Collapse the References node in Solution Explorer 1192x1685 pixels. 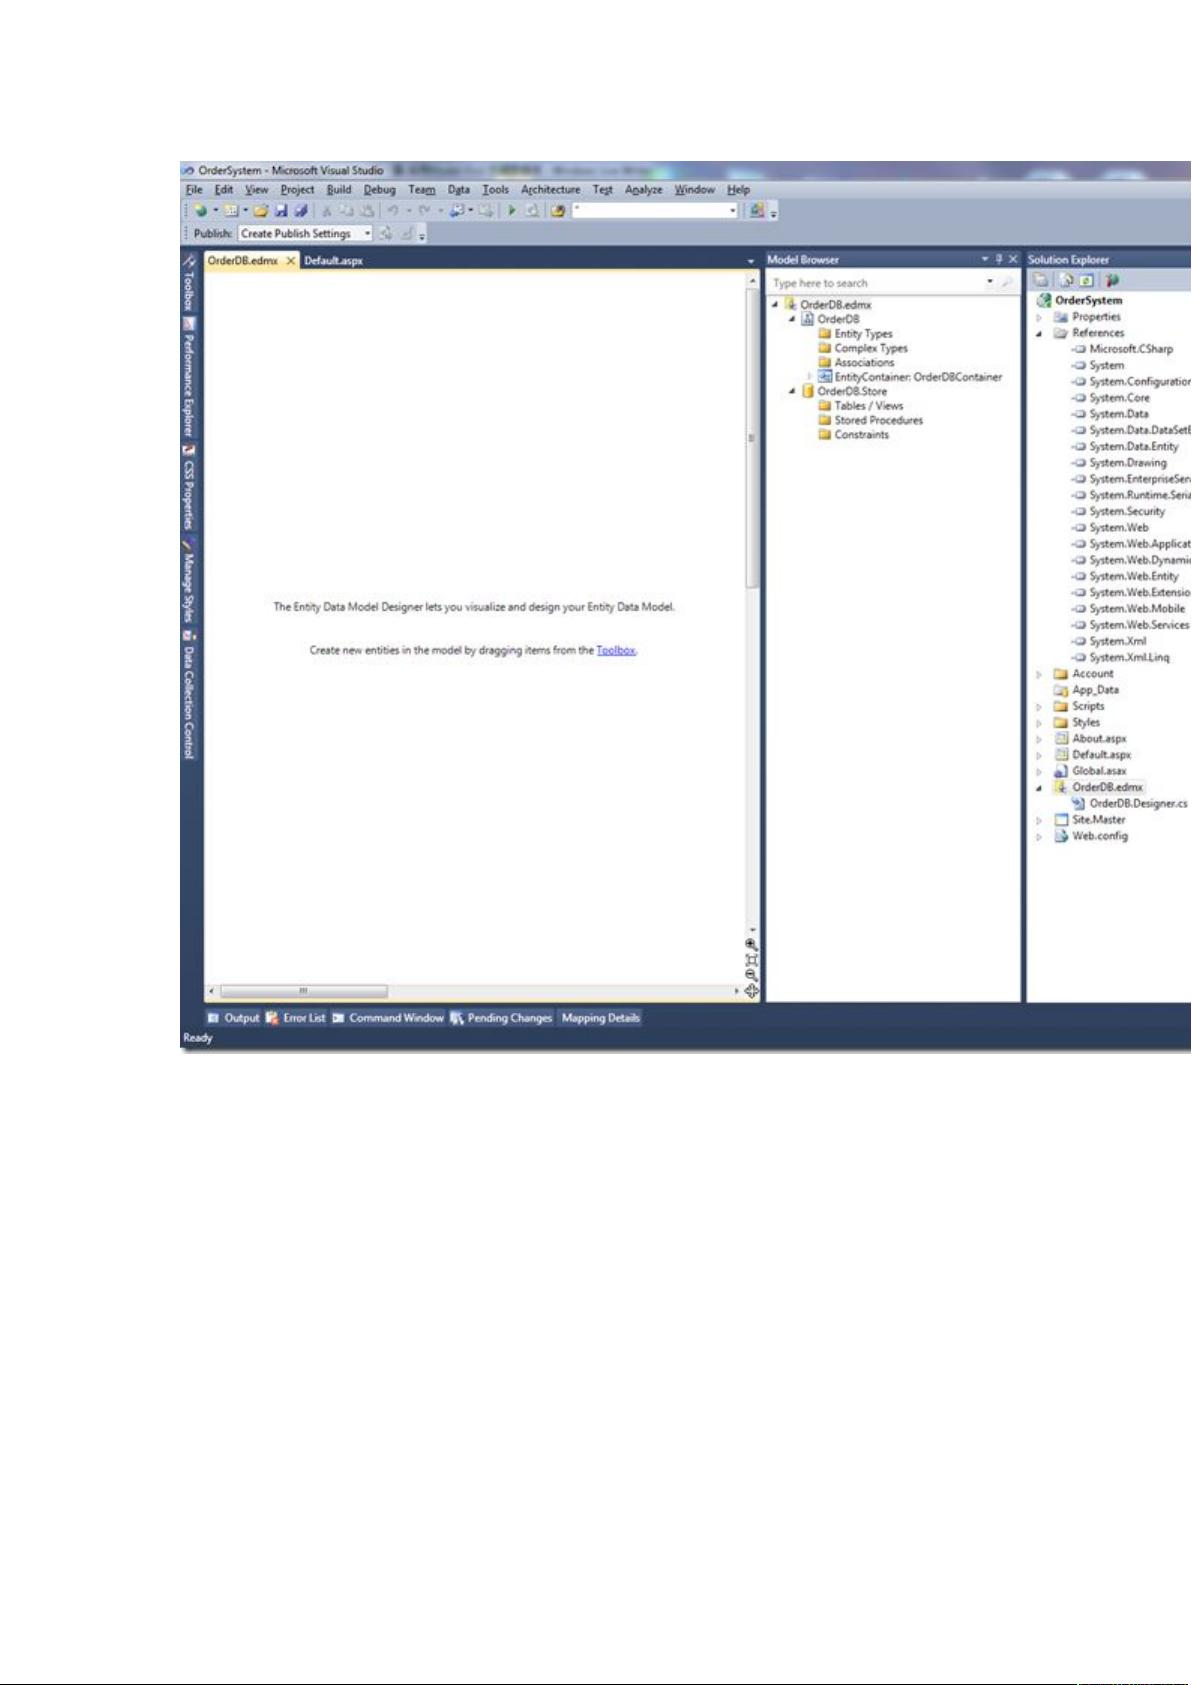pos(1039,333)
